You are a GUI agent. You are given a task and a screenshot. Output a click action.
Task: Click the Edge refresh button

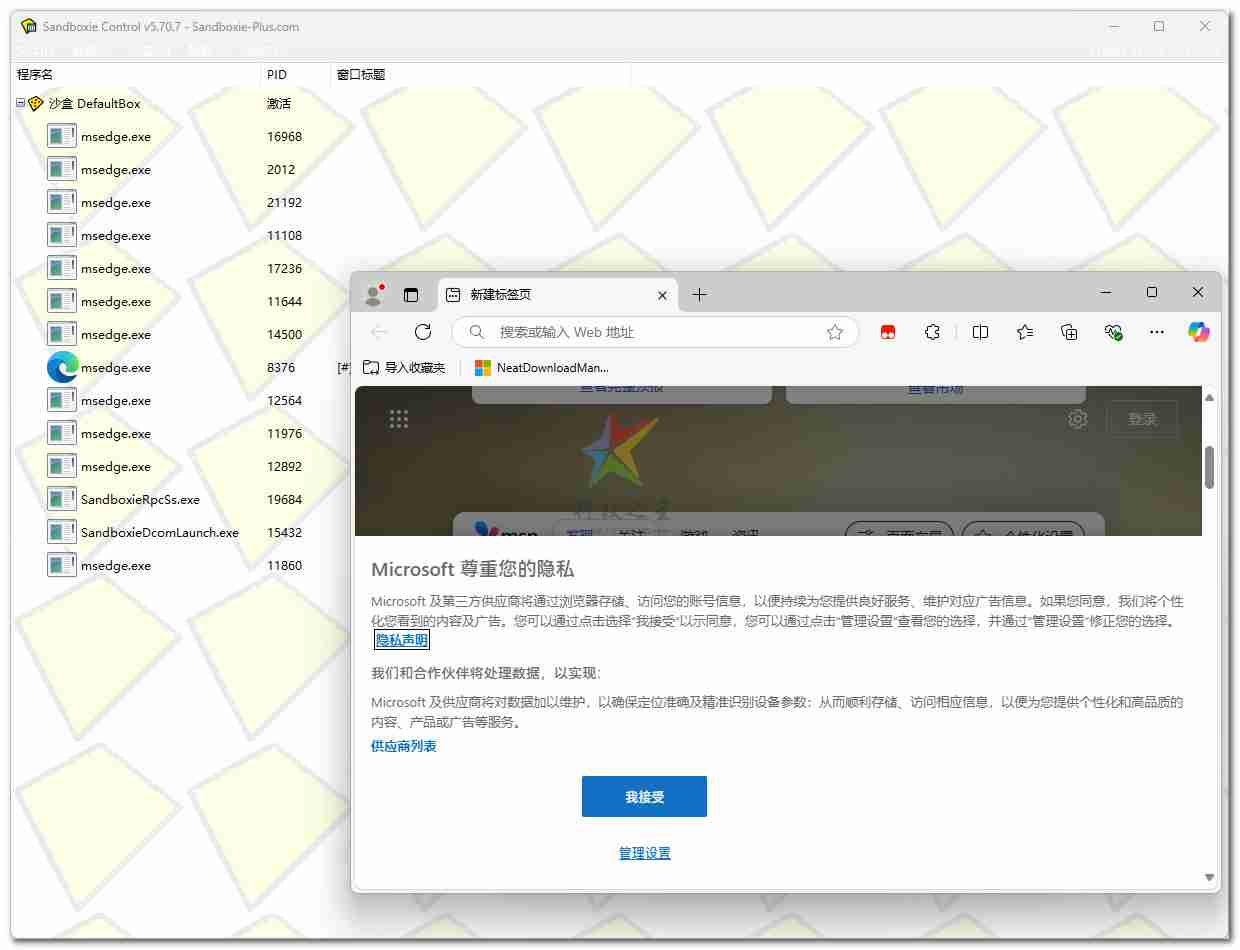(423, 332)
